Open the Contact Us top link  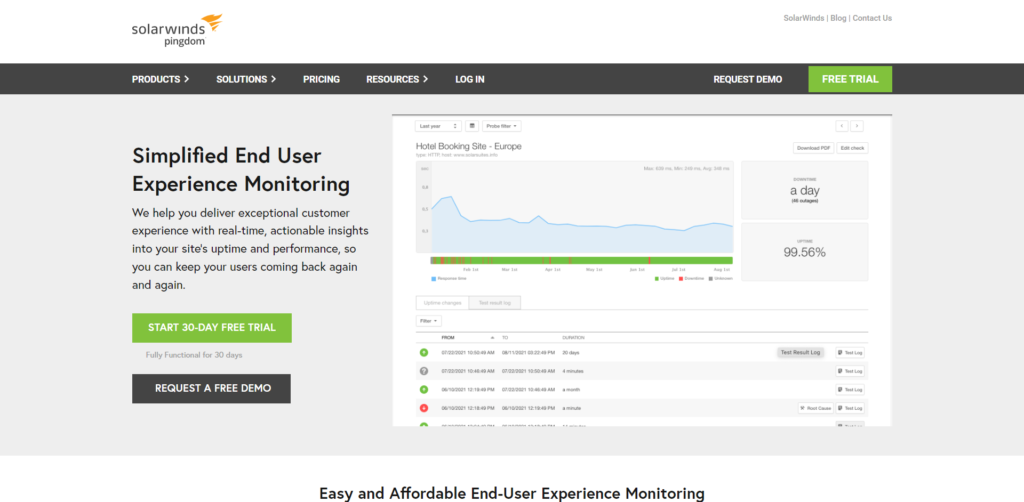(872, 18)
